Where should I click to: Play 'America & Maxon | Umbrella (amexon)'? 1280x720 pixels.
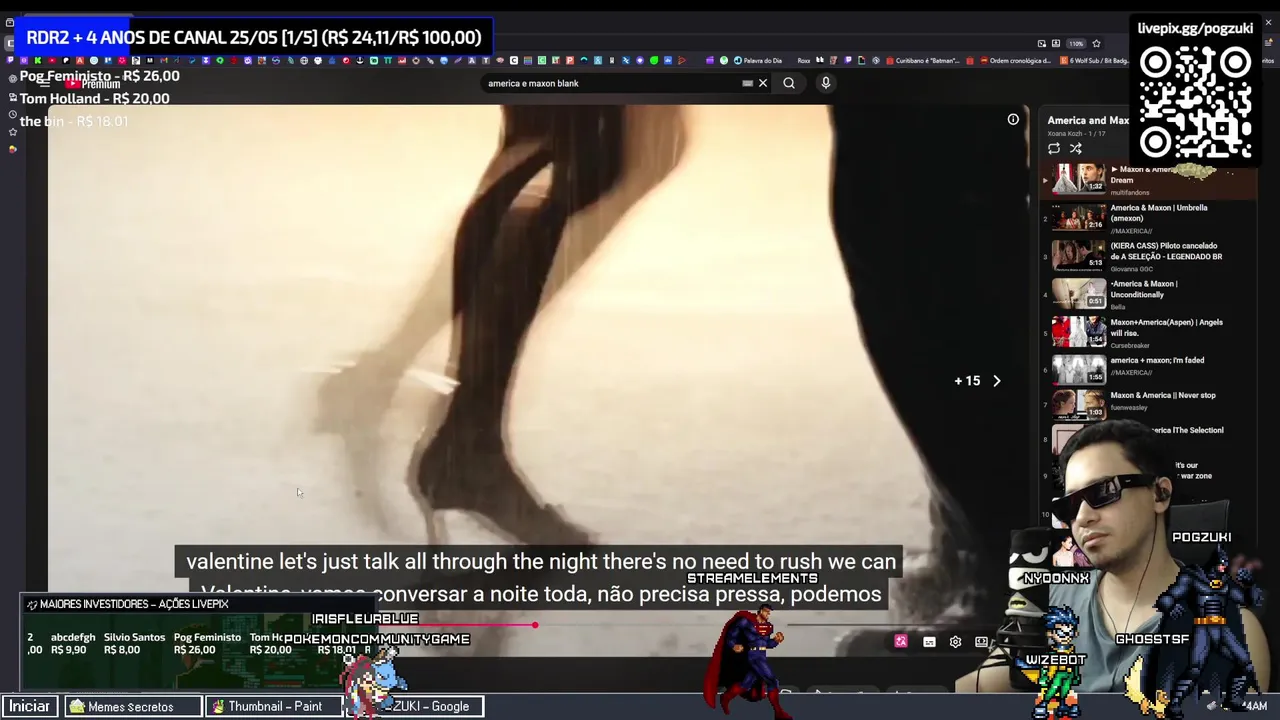pyautogui.click(x=1159, y=213)
